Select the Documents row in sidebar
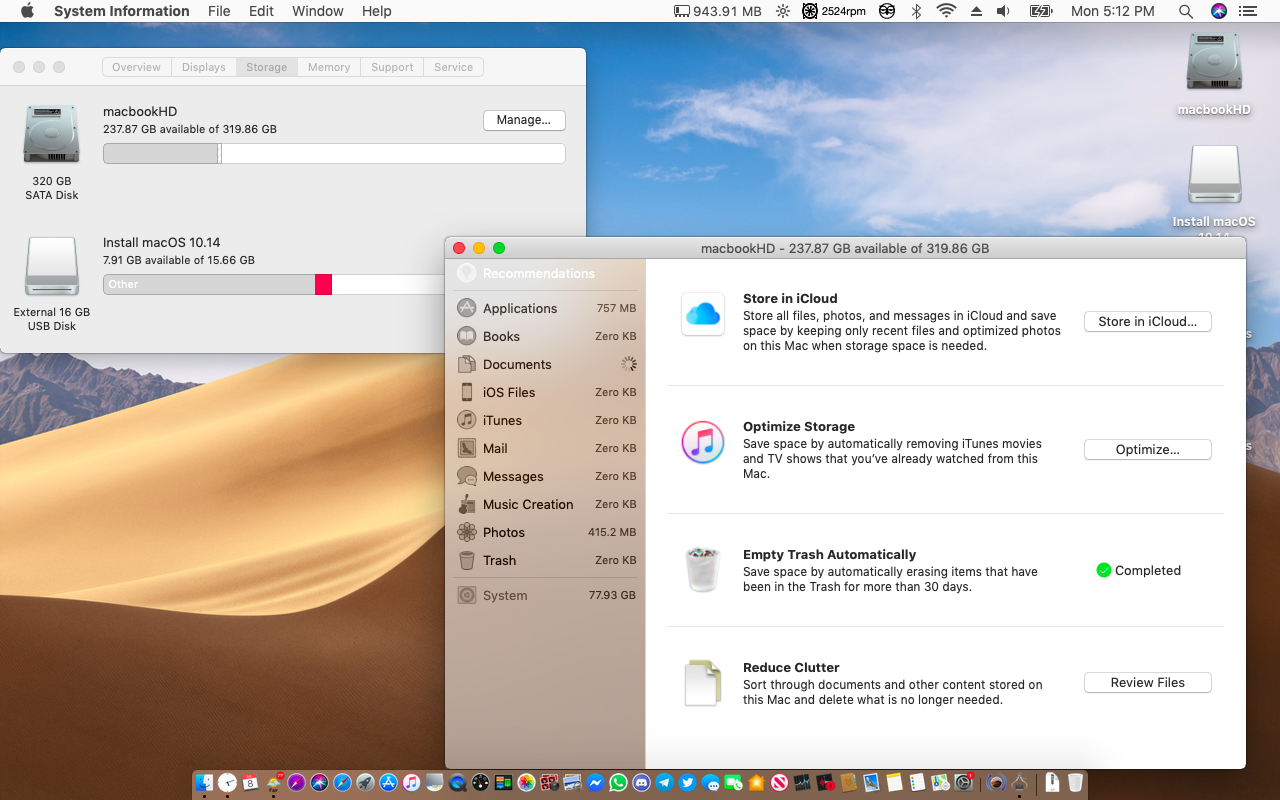The image size is (1280, 800). [x=546, y=364]
